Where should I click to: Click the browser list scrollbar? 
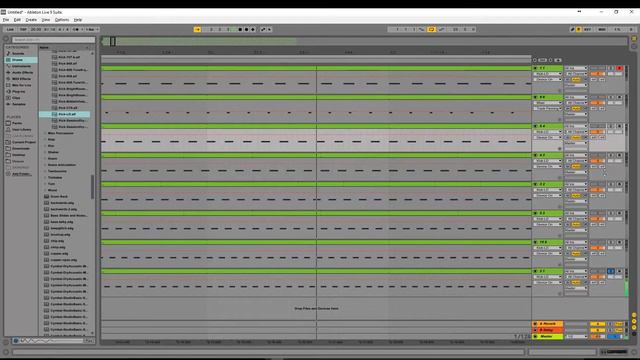click(x=93, y=187)
